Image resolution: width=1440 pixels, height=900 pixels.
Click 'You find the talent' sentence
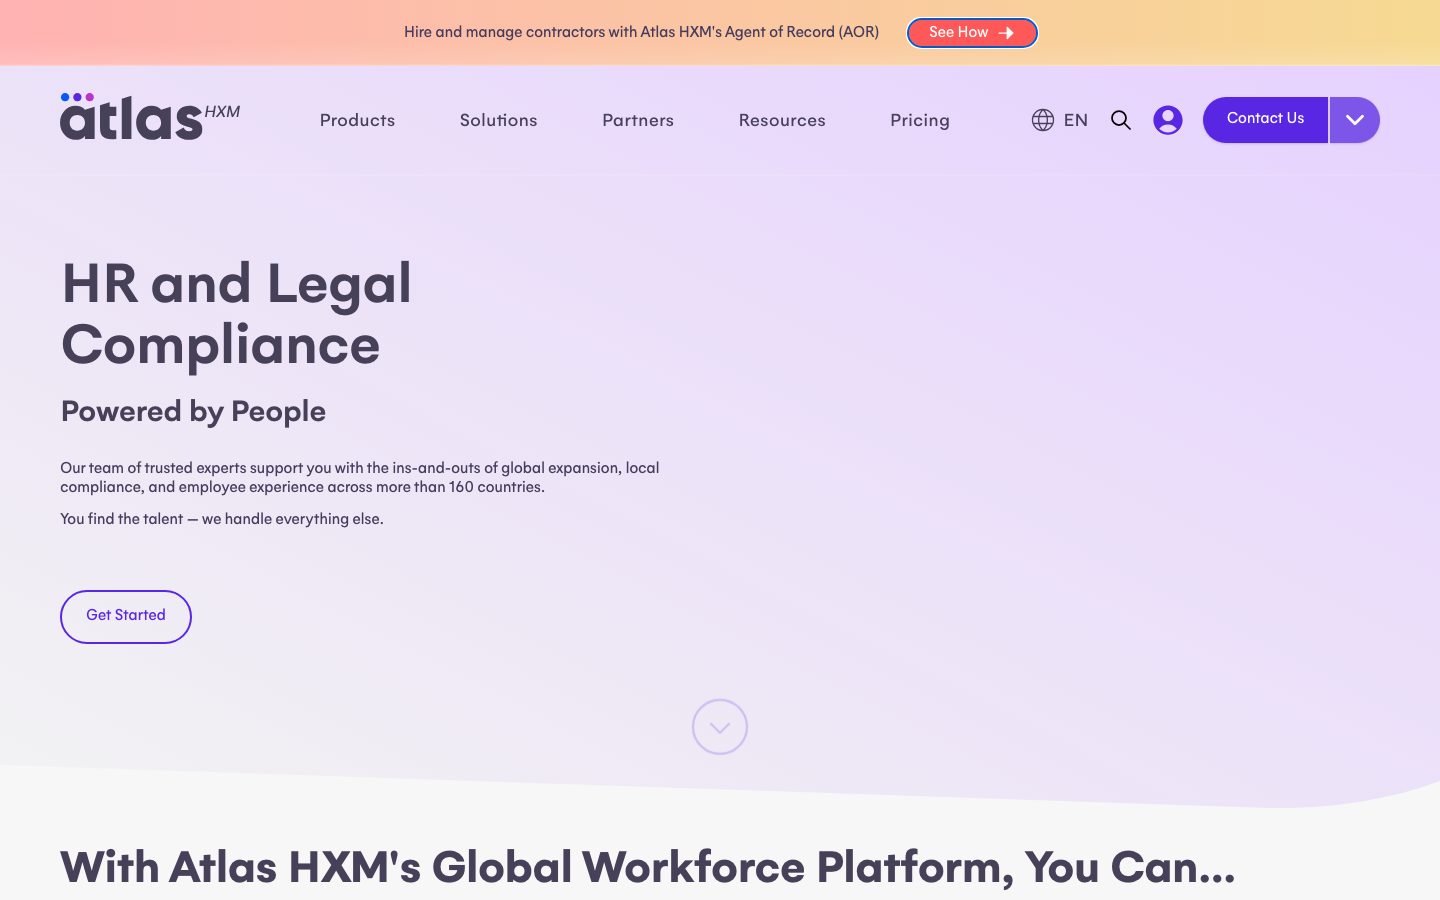[222, 519]
